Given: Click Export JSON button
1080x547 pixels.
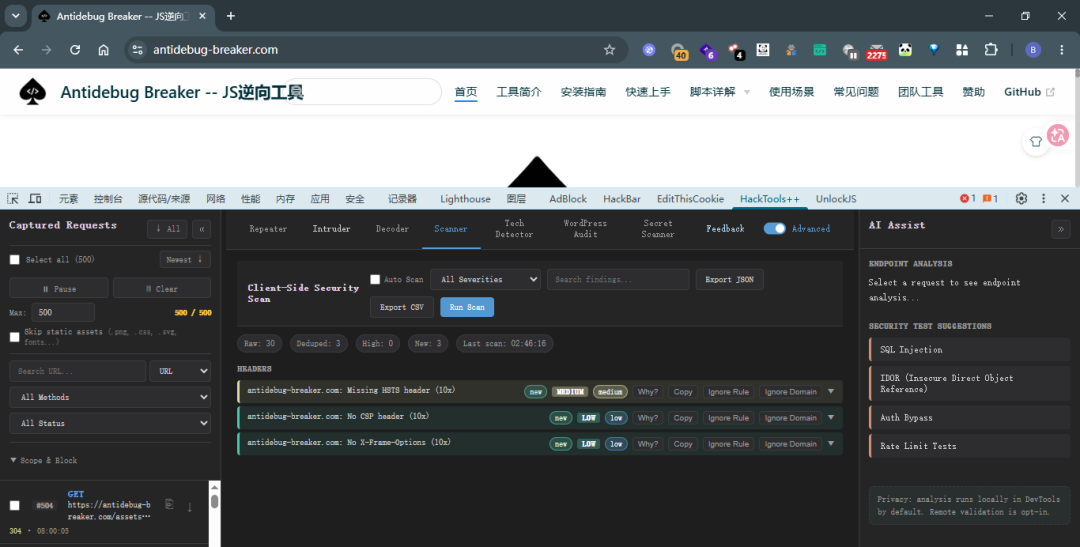Looking at the screenshot, I should tap(729, 279).
